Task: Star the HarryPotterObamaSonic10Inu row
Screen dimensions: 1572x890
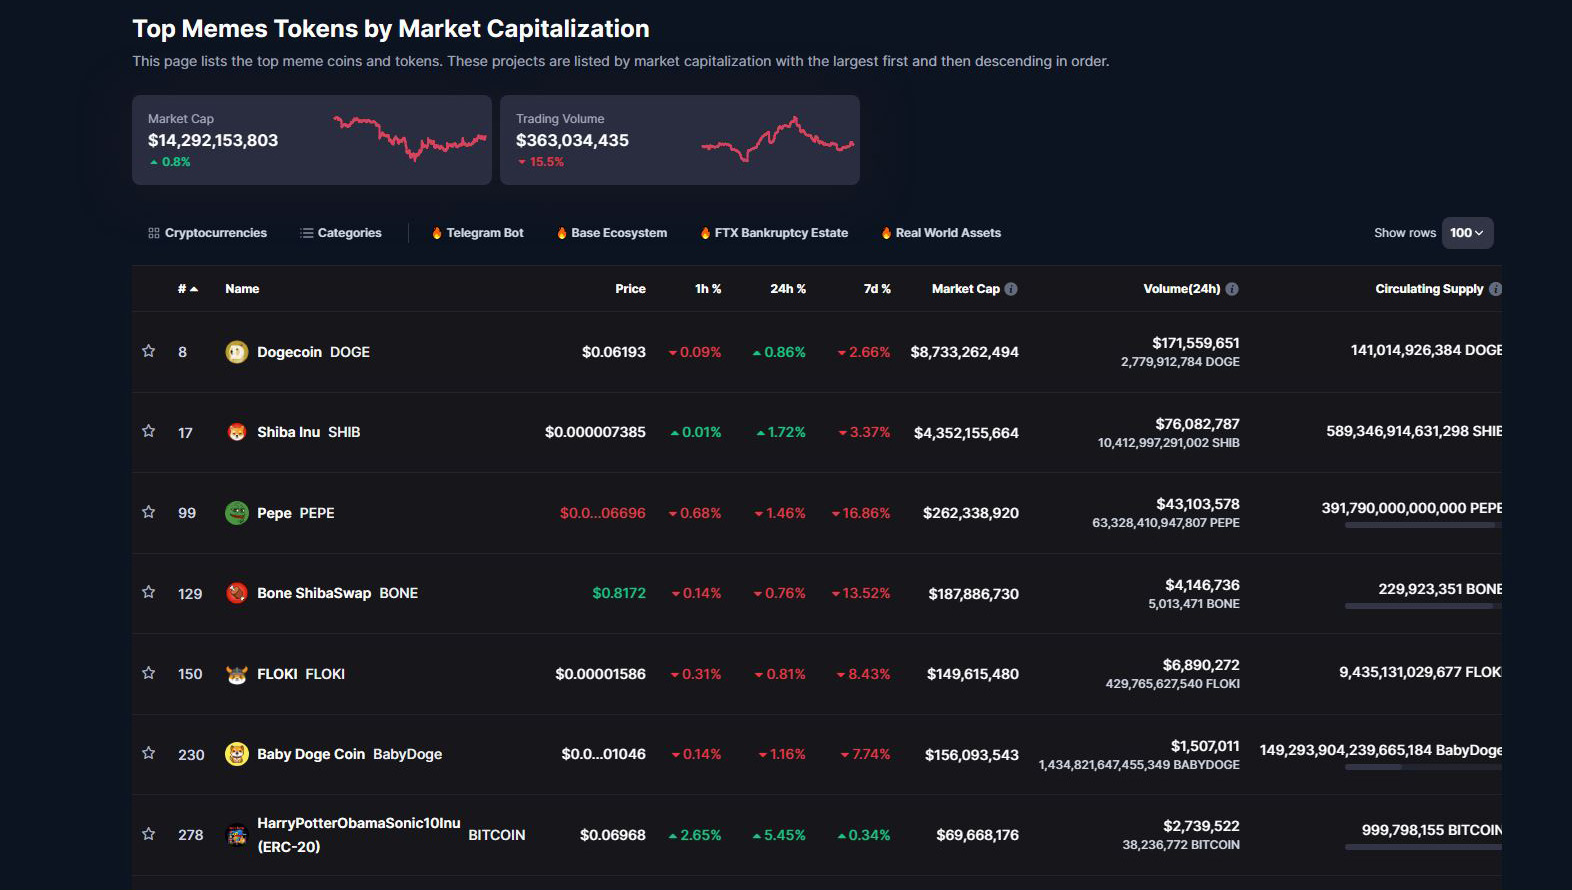Action: click(x=149, y=834)
